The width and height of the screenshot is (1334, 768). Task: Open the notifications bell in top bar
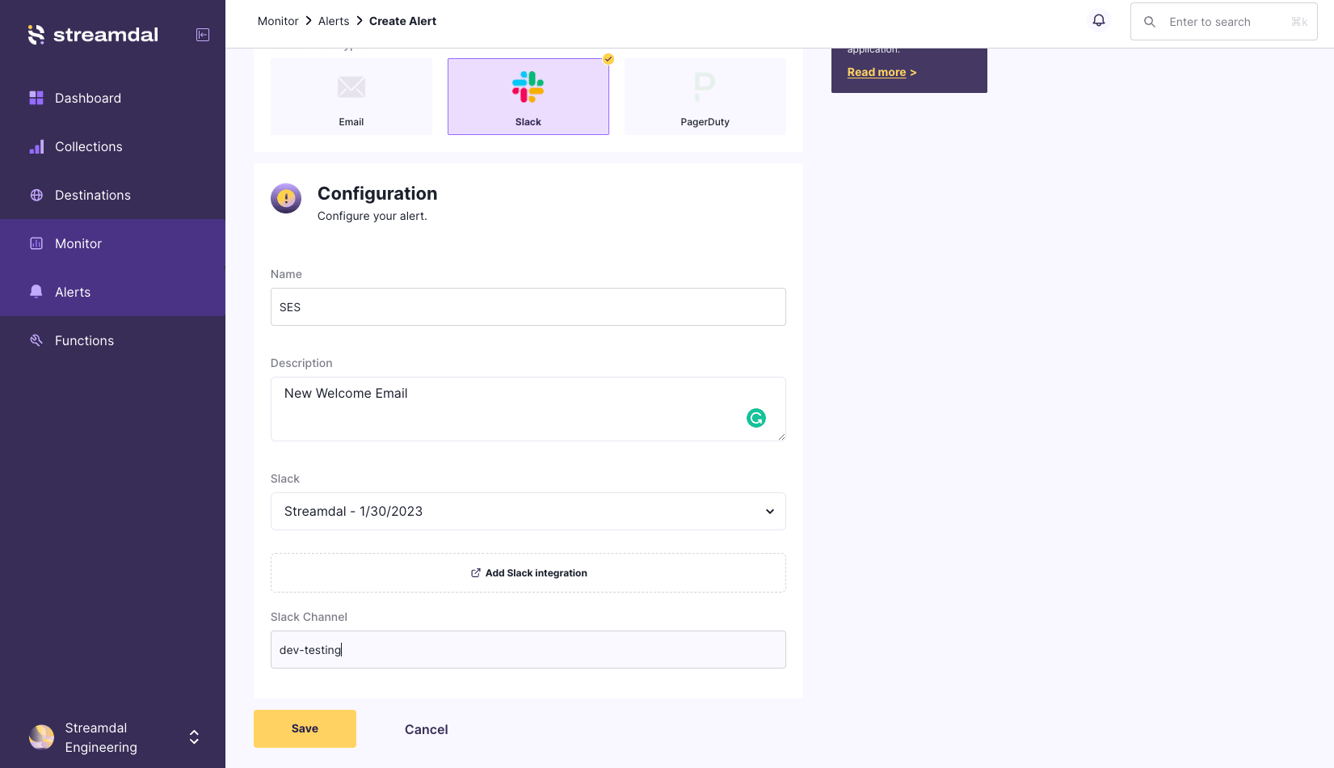(x=1098, y=21)
